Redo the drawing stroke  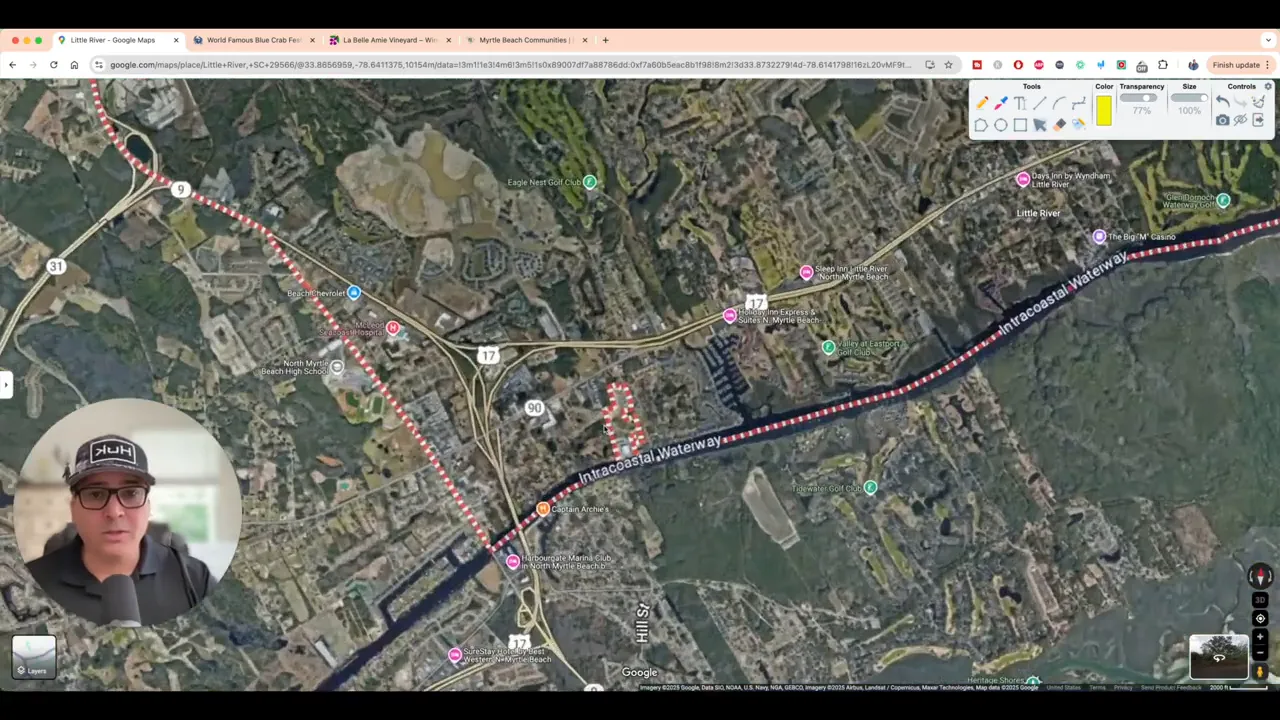tap(1241, 102)
